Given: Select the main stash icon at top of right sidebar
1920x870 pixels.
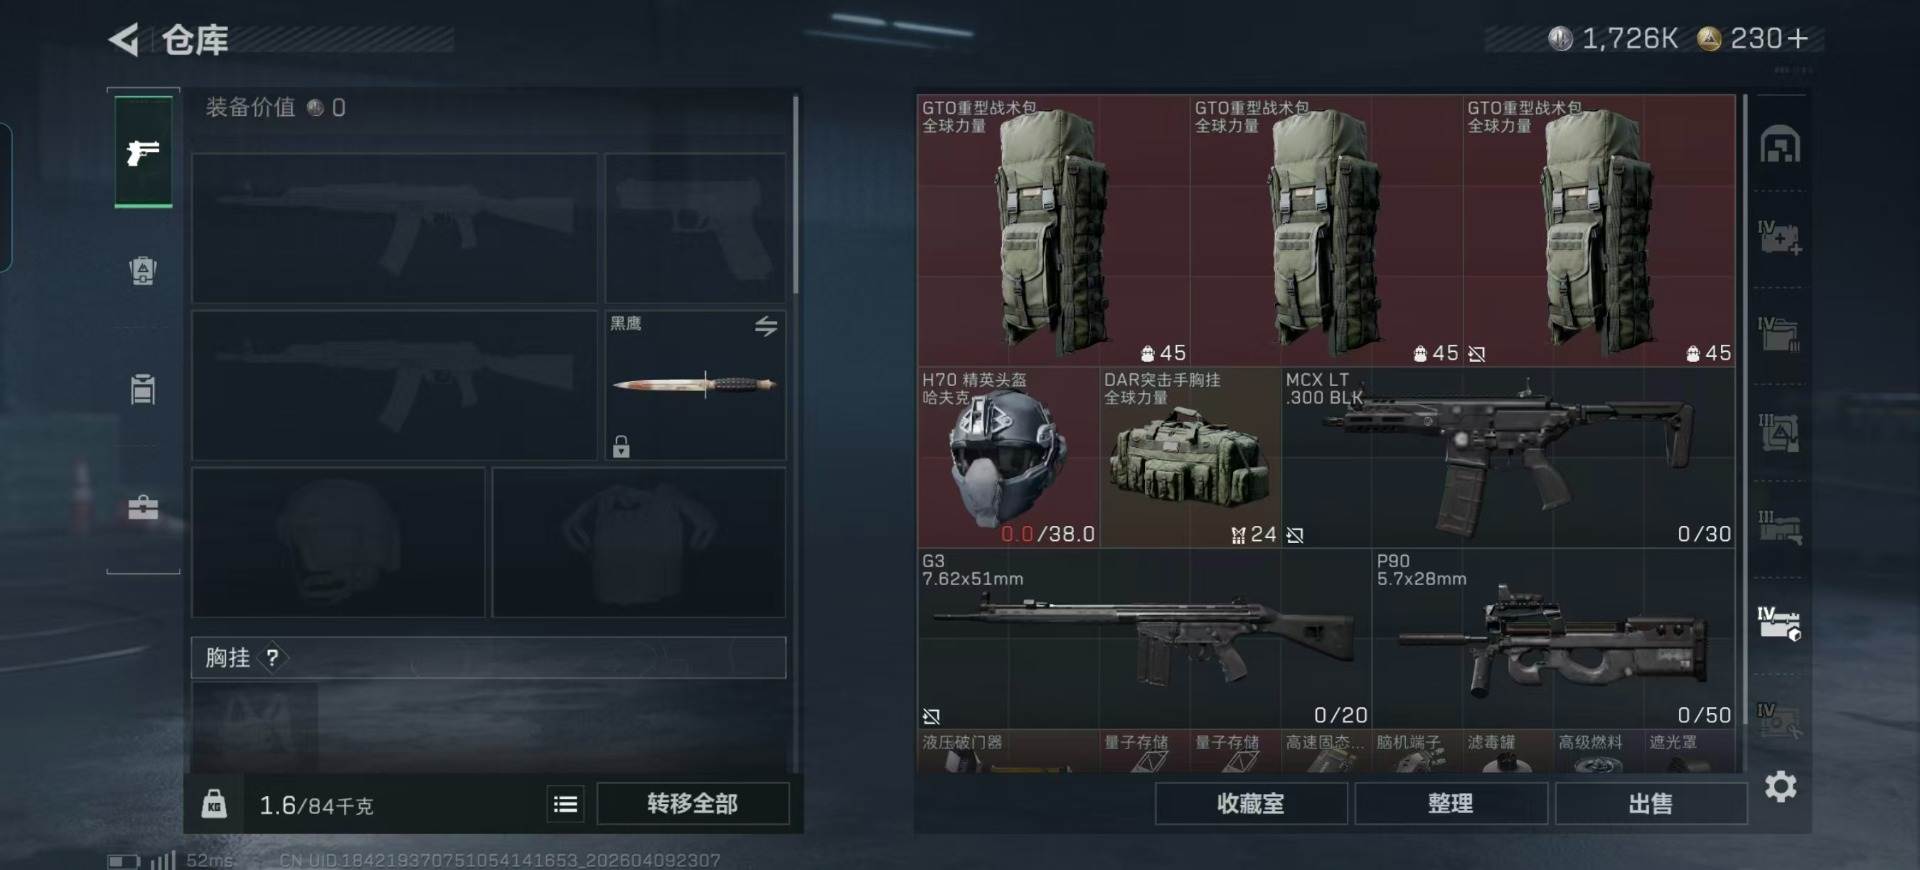Looking at the screenshot, I should (x=1780, y=145).
